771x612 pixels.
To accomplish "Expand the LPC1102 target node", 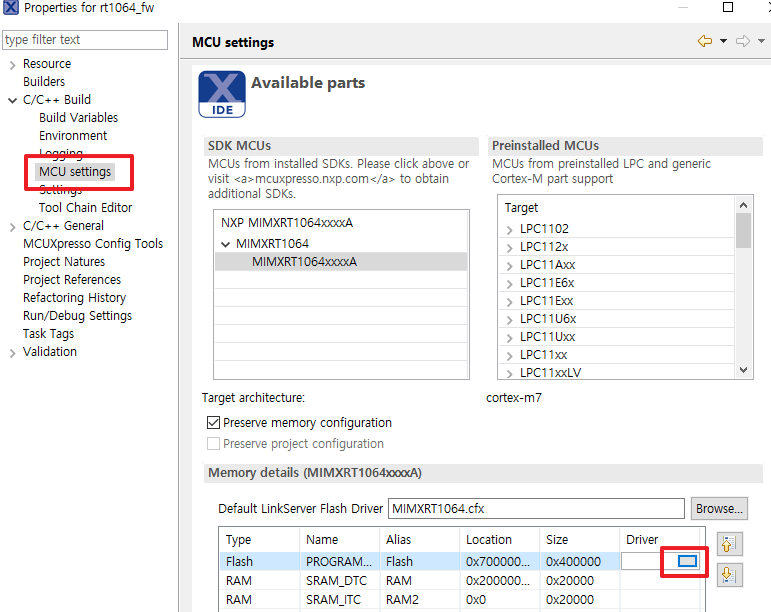I will (509, 230).
